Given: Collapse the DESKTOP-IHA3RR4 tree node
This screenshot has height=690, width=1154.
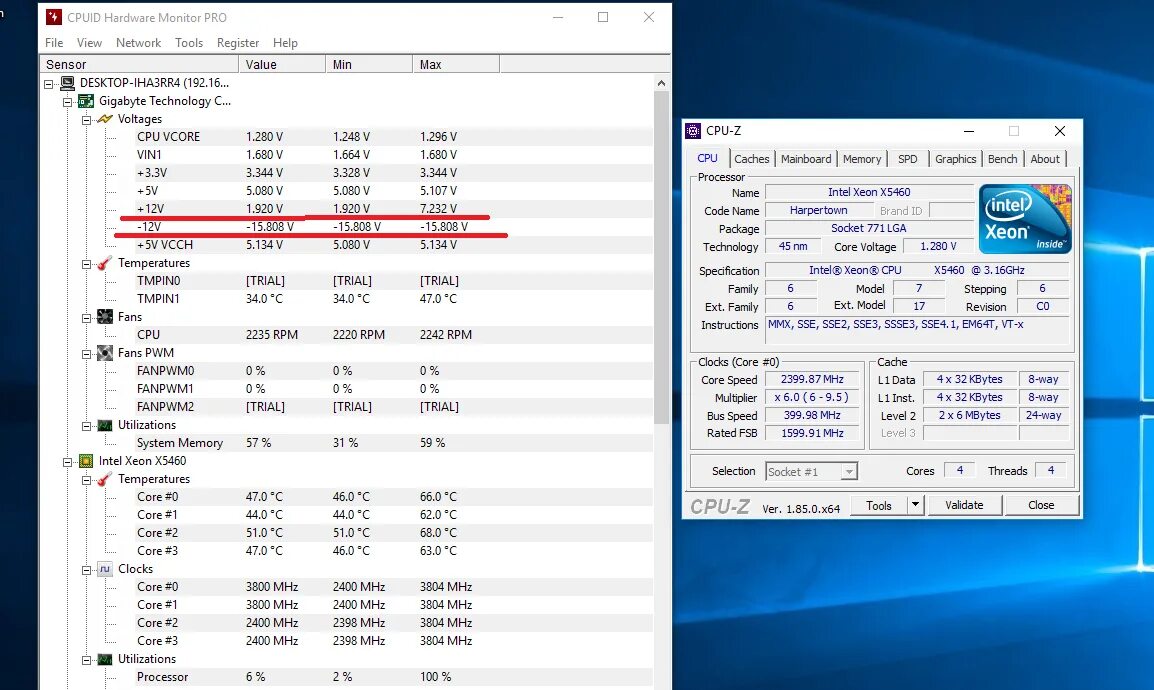Looking at the screenshot, I should (x=49, y=84).
